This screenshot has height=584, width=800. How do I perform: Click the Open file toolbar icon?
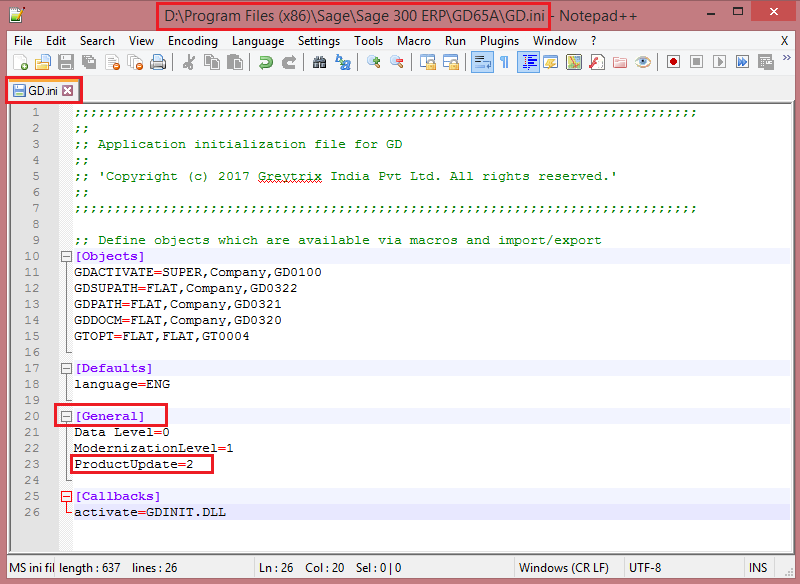point(43,62)
